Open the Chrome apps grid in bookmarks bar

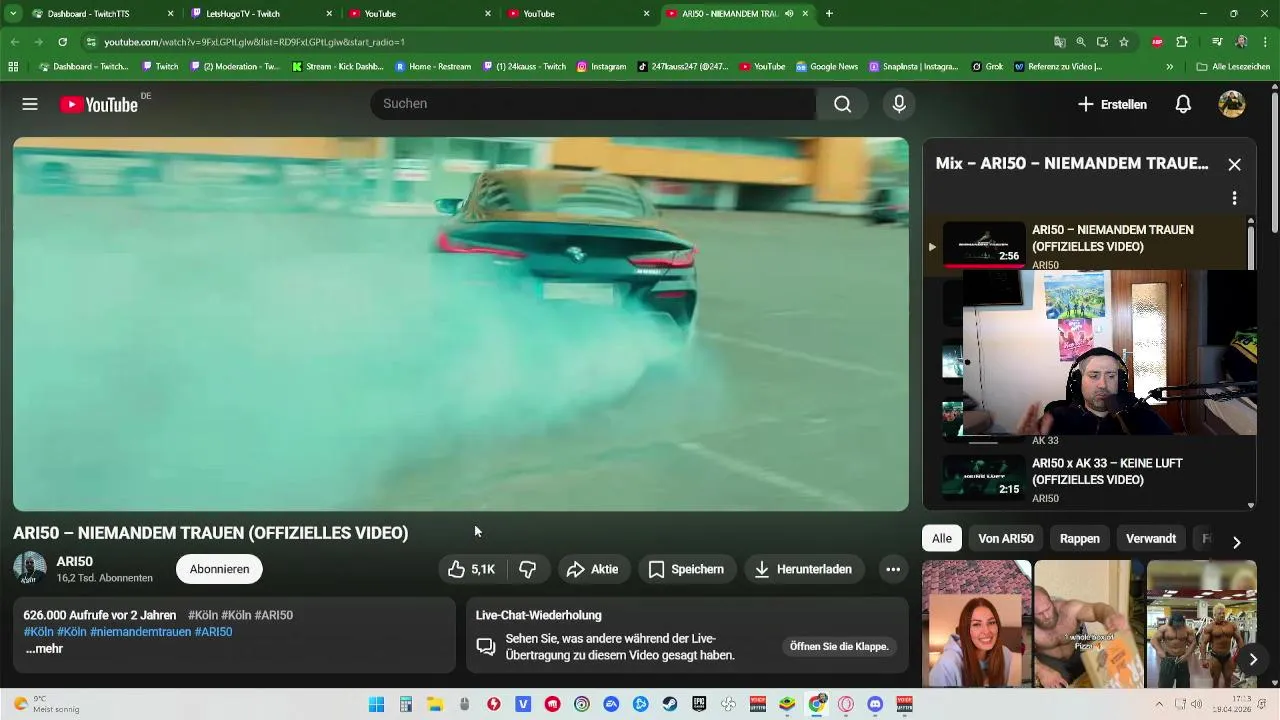13,67
